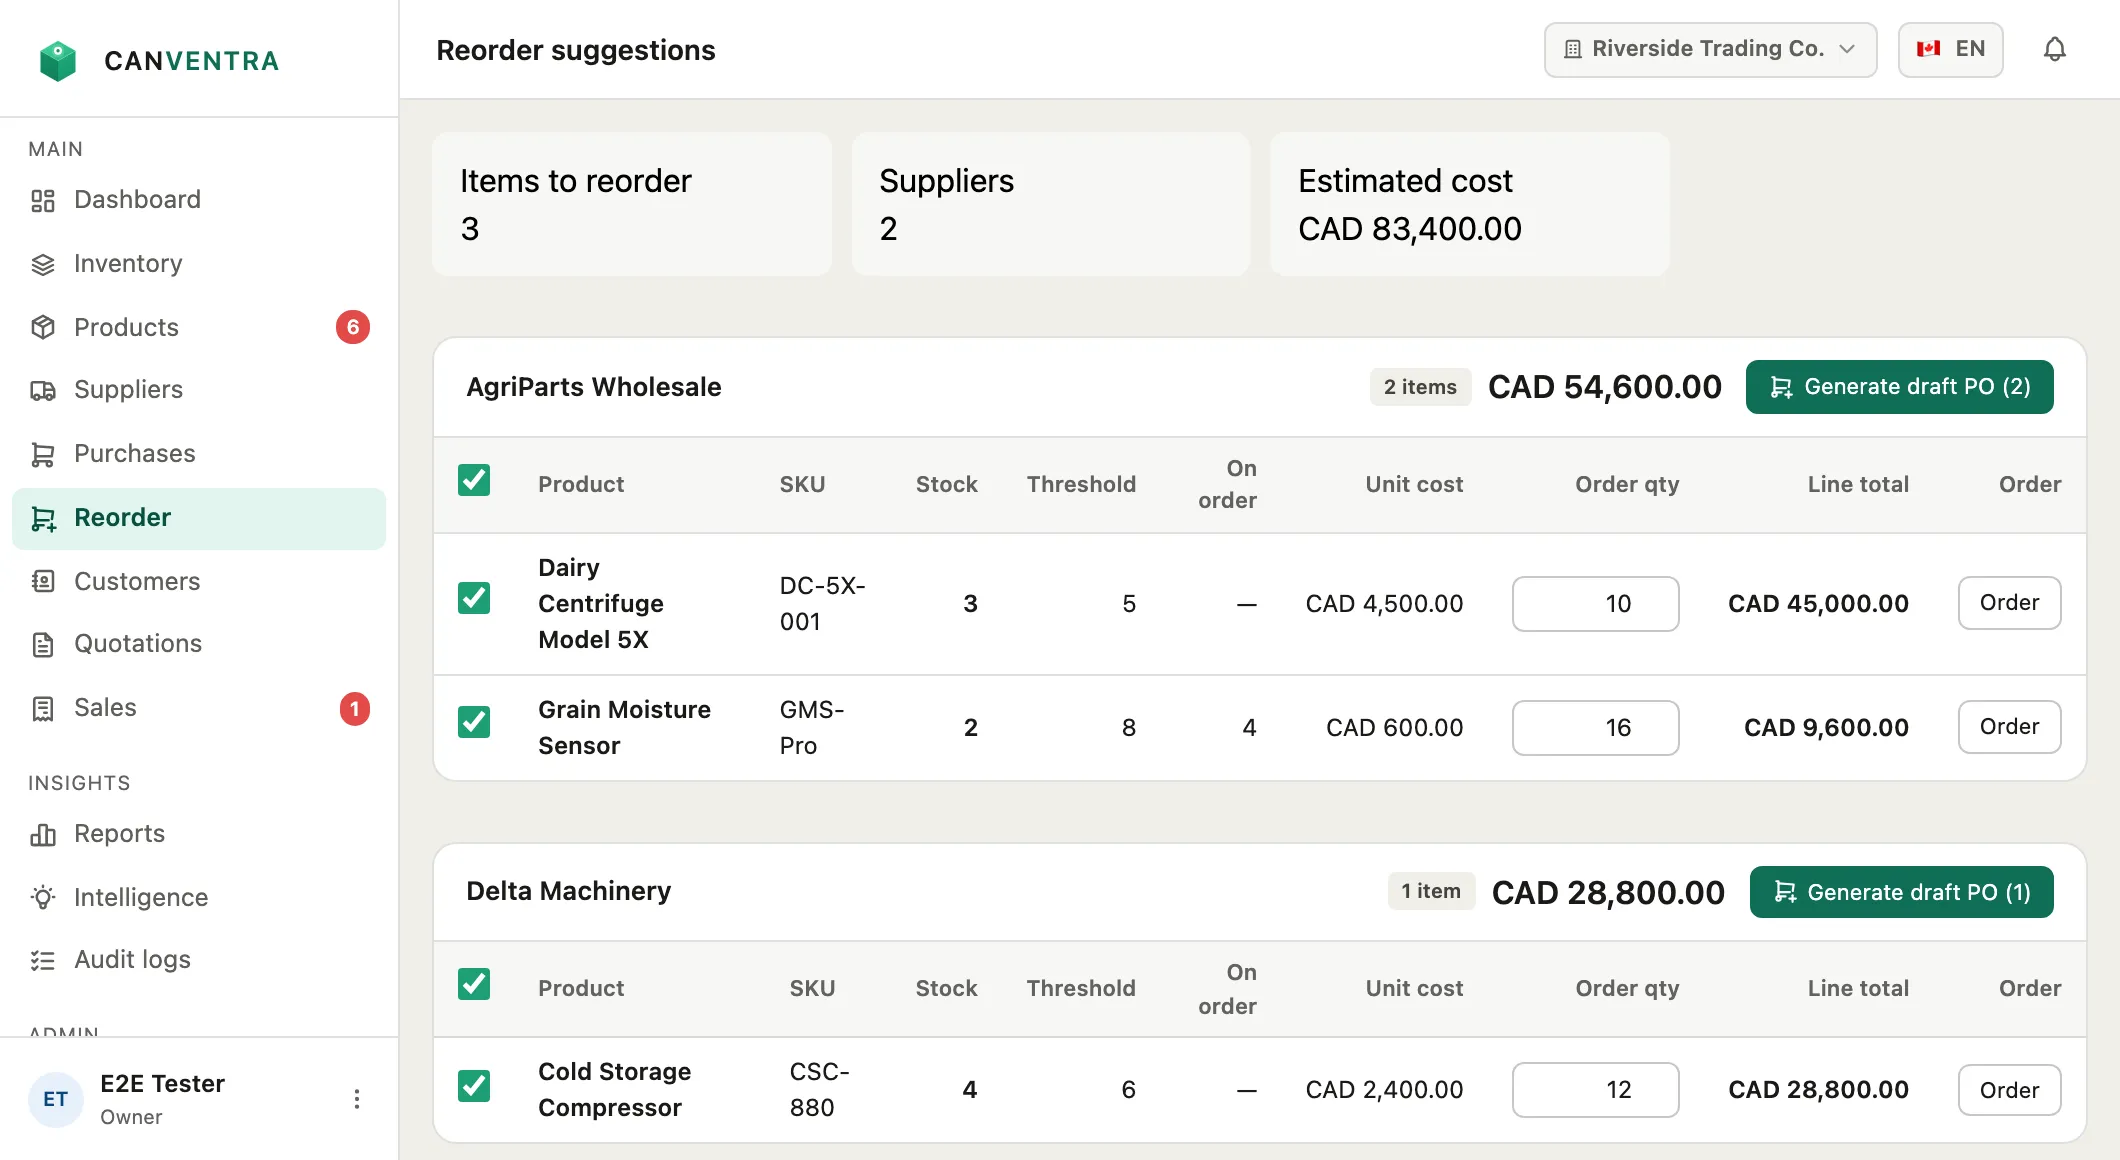Open Dashboard via its grid icon

point(42,200)
